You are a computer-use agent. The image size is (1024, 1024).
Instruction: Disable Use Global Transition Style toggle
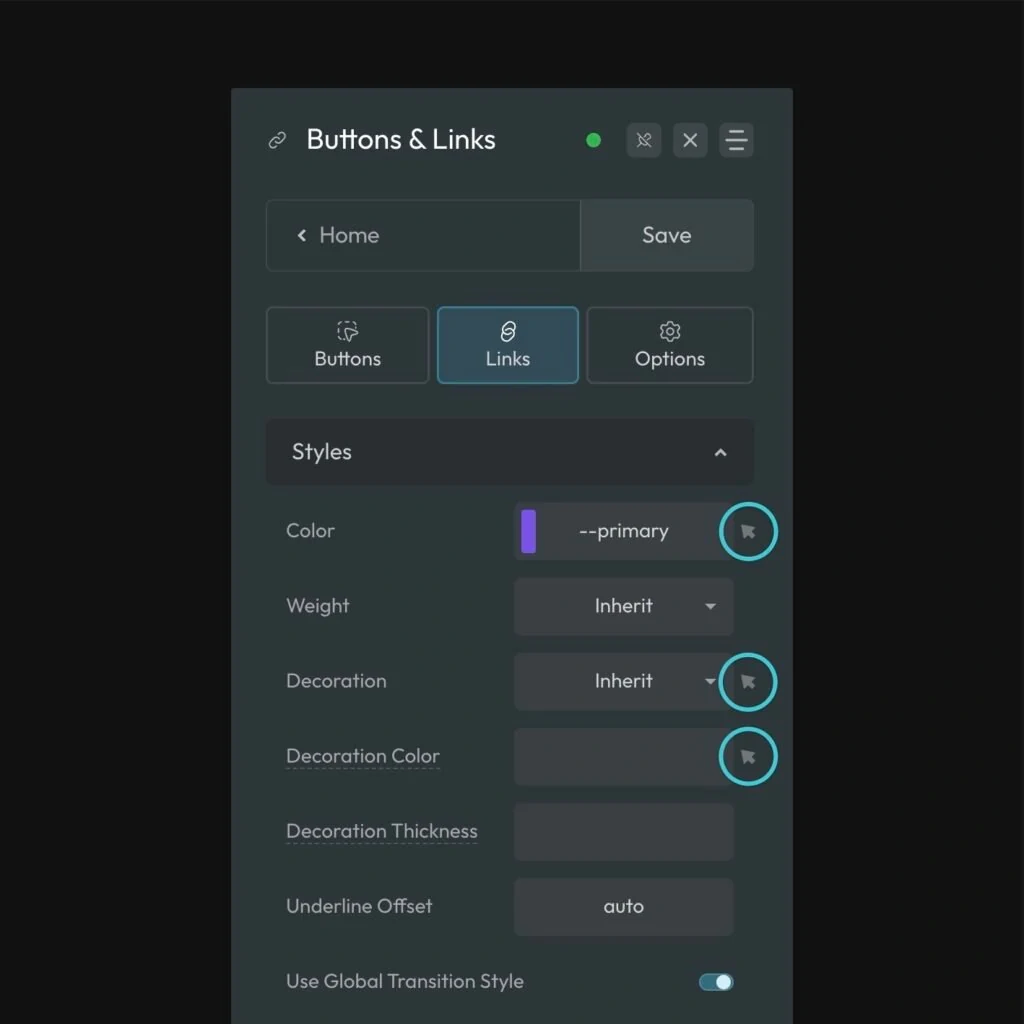(x=716, y=982)
